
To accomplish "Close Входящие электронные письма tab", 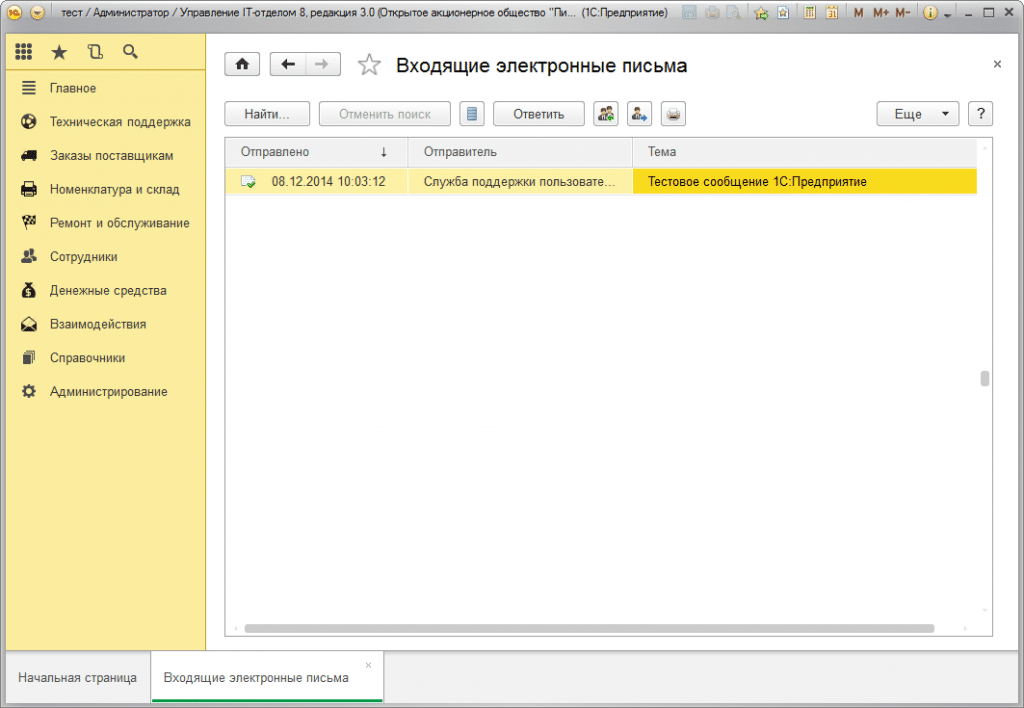I will [368, 666].
